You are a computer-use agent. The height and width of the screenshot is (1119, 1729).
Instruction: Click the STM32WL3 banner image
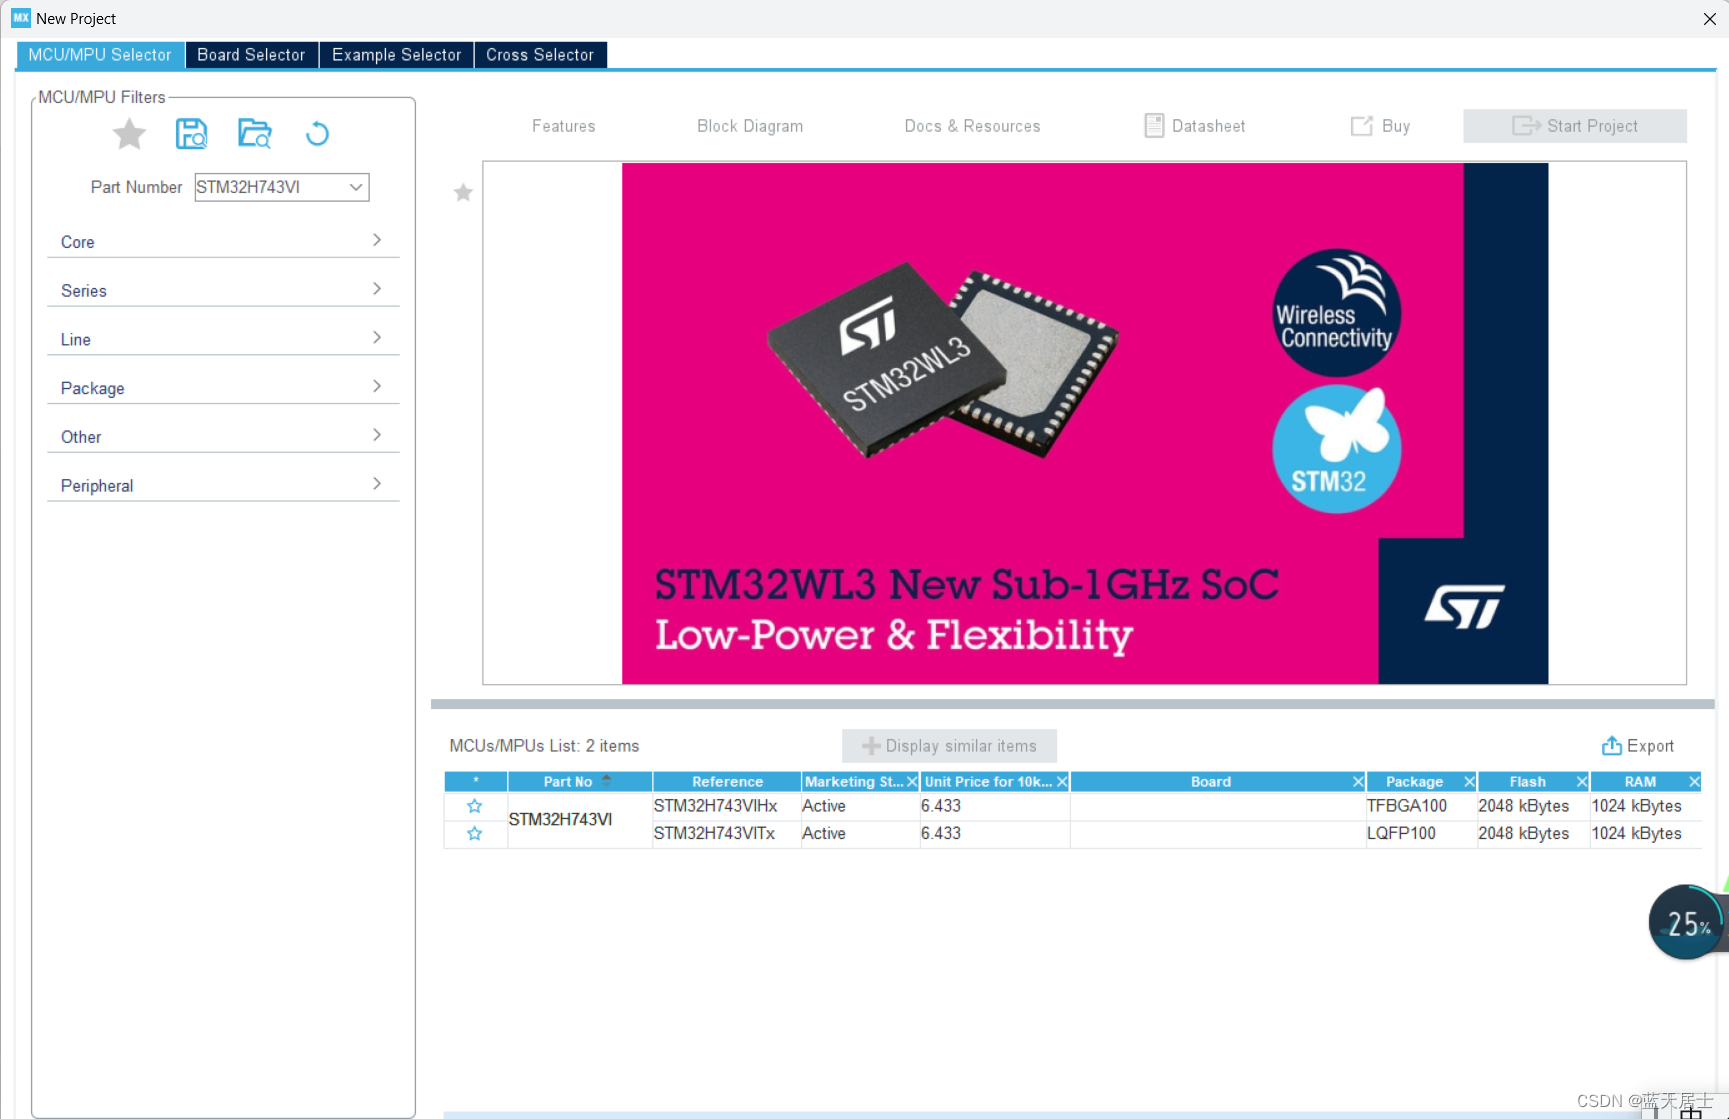[x=1085, y=423]
